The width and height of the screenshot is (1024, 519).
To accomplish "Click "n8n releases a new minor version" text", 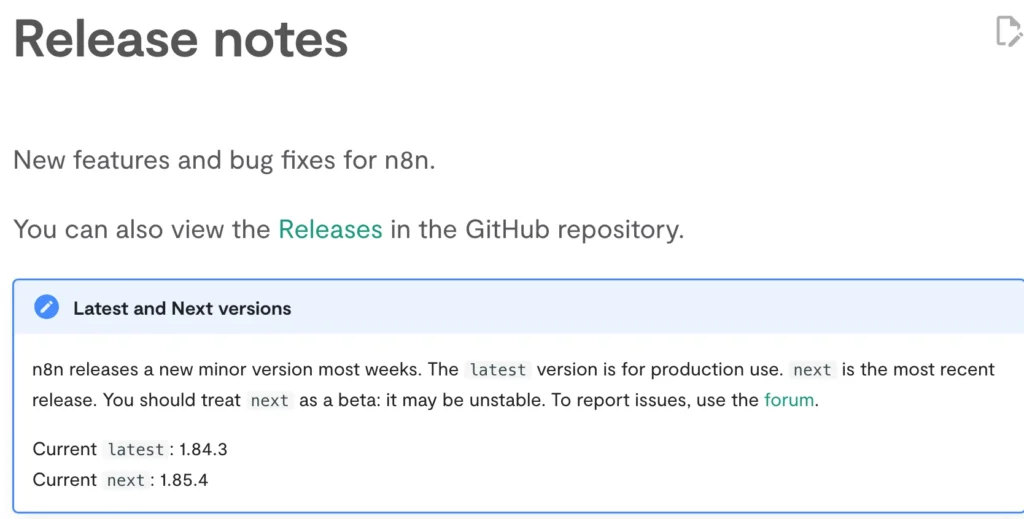I will 172,370.
